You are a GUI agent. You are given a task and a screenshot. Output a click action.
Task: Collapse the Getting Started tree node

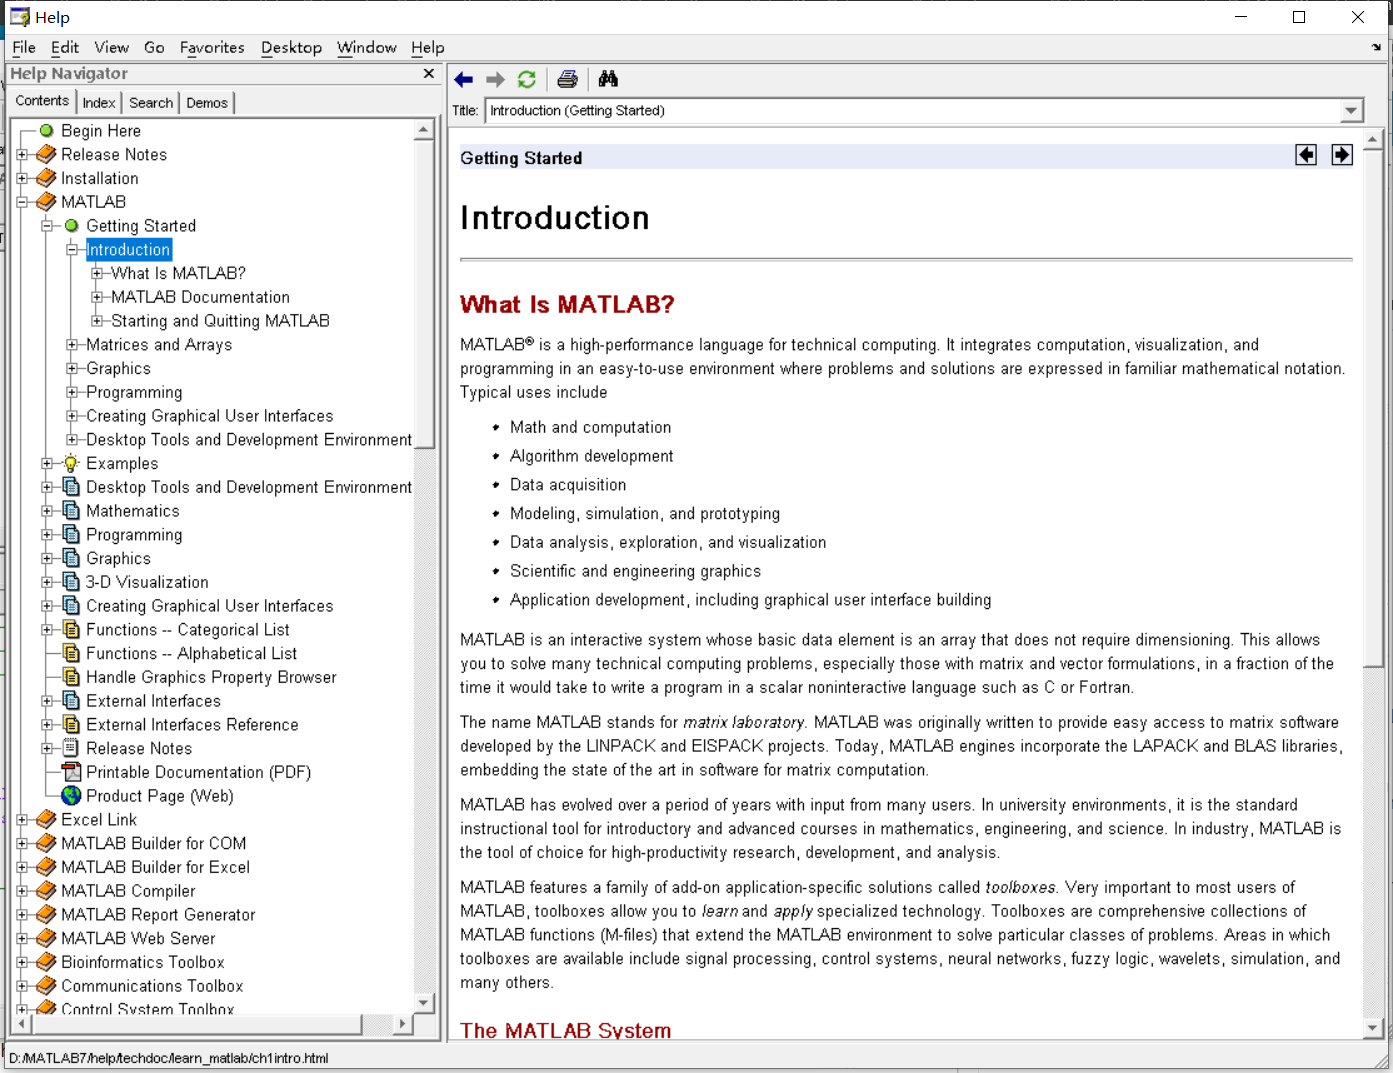click(47, 226)
